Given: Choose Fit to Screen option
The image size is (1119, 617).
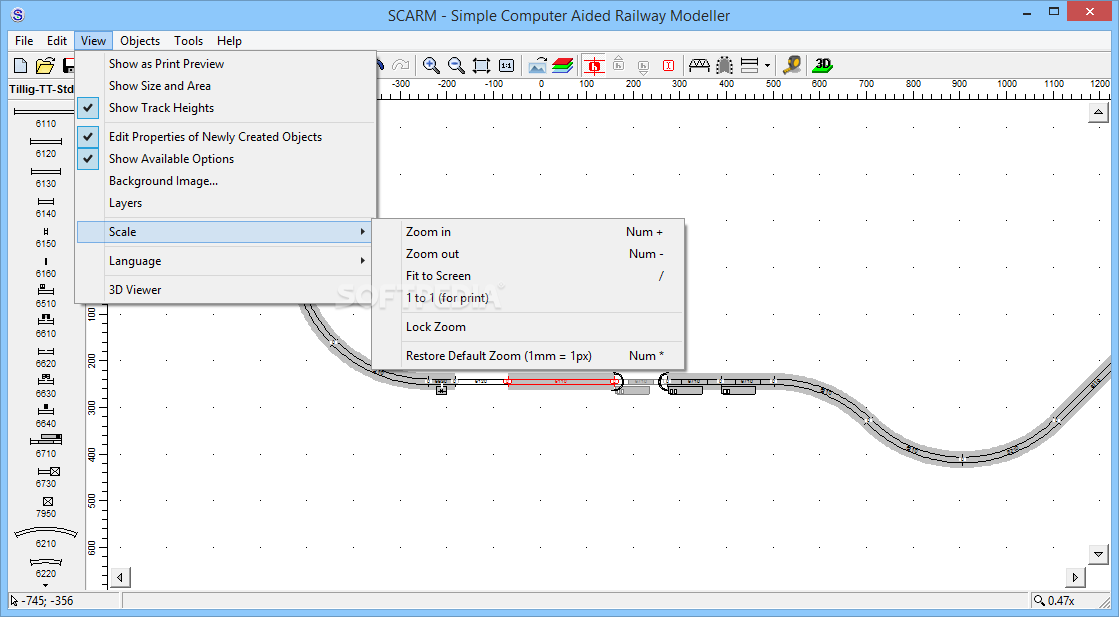Looking at the screenshot, I should click(x=528, y=276).
